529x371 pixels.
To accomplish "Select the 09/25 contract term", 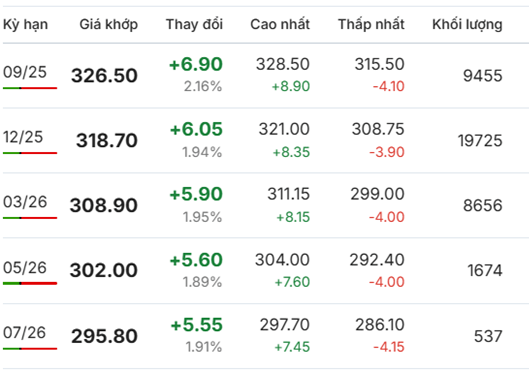I will 25,72.
